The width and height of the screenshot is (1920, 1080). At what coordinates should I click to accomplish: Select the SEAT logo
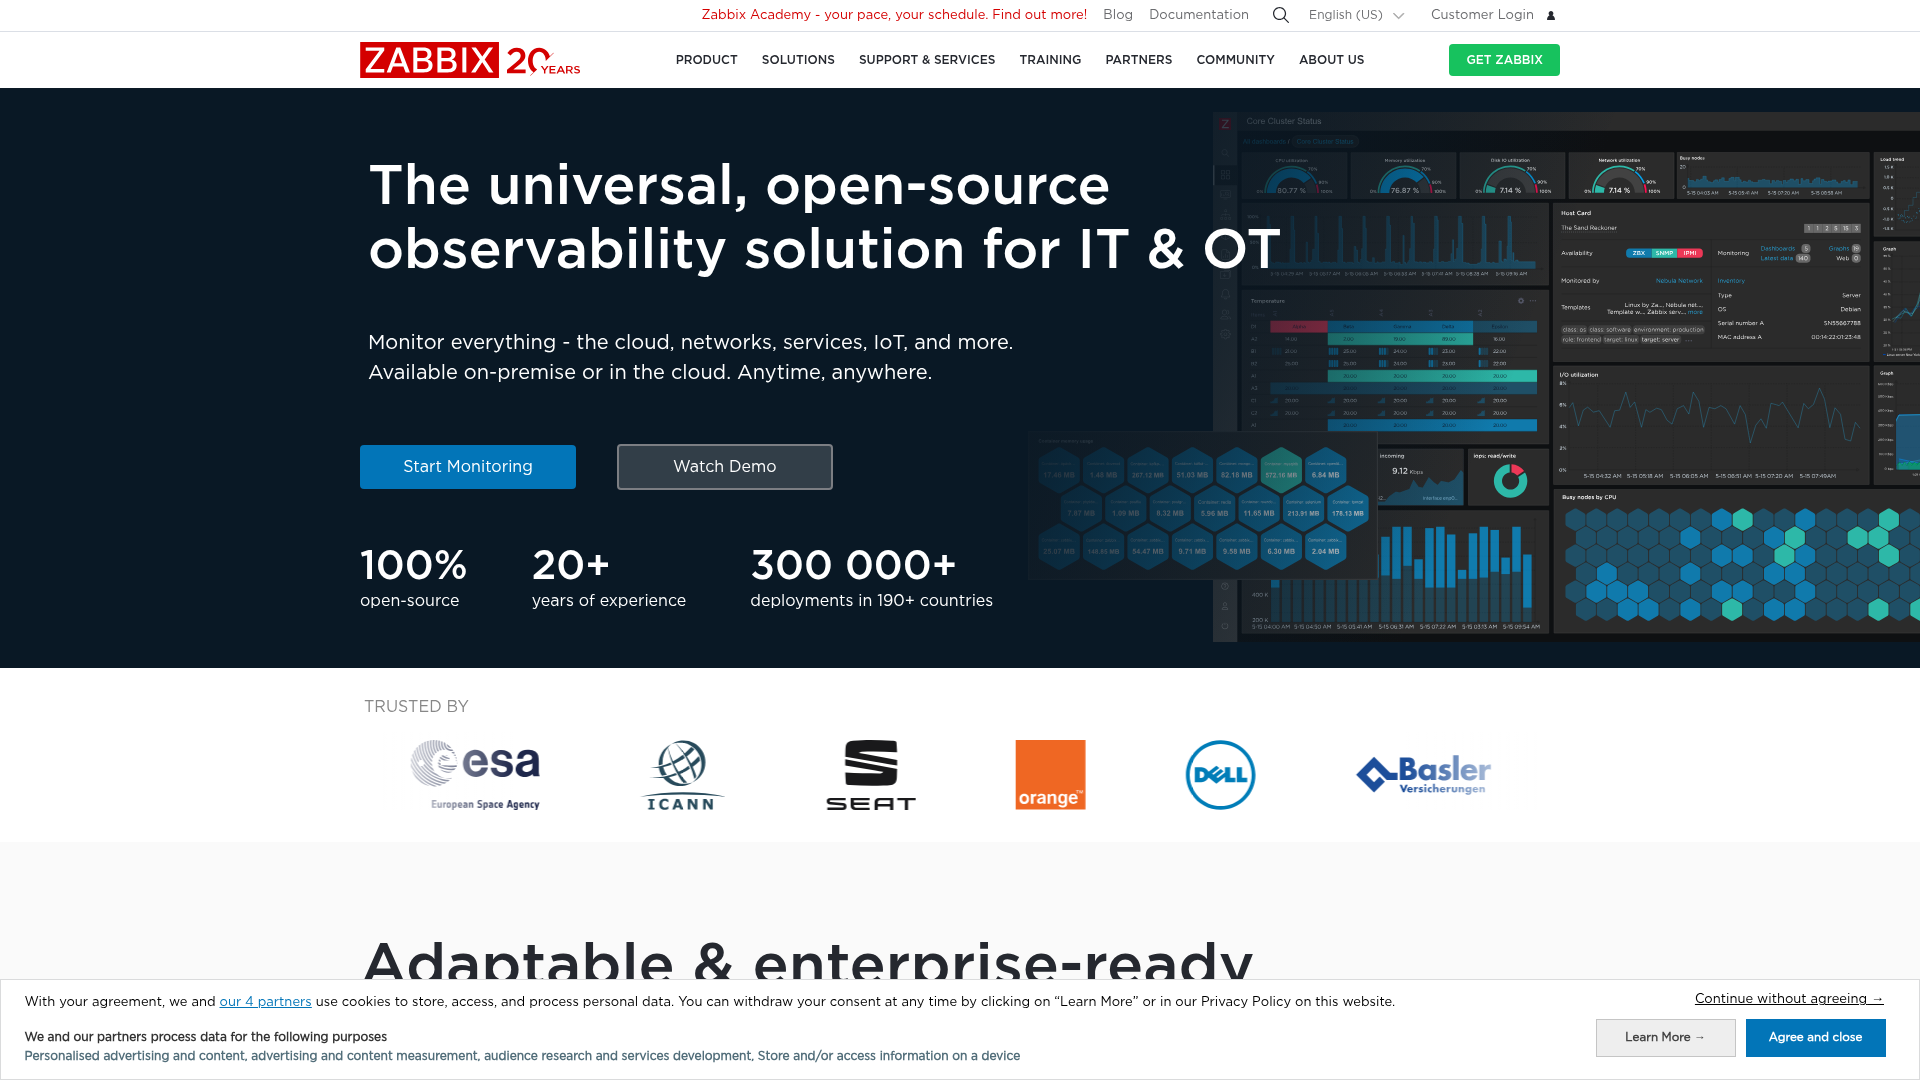pyautogui.click(x=871, y=774)
